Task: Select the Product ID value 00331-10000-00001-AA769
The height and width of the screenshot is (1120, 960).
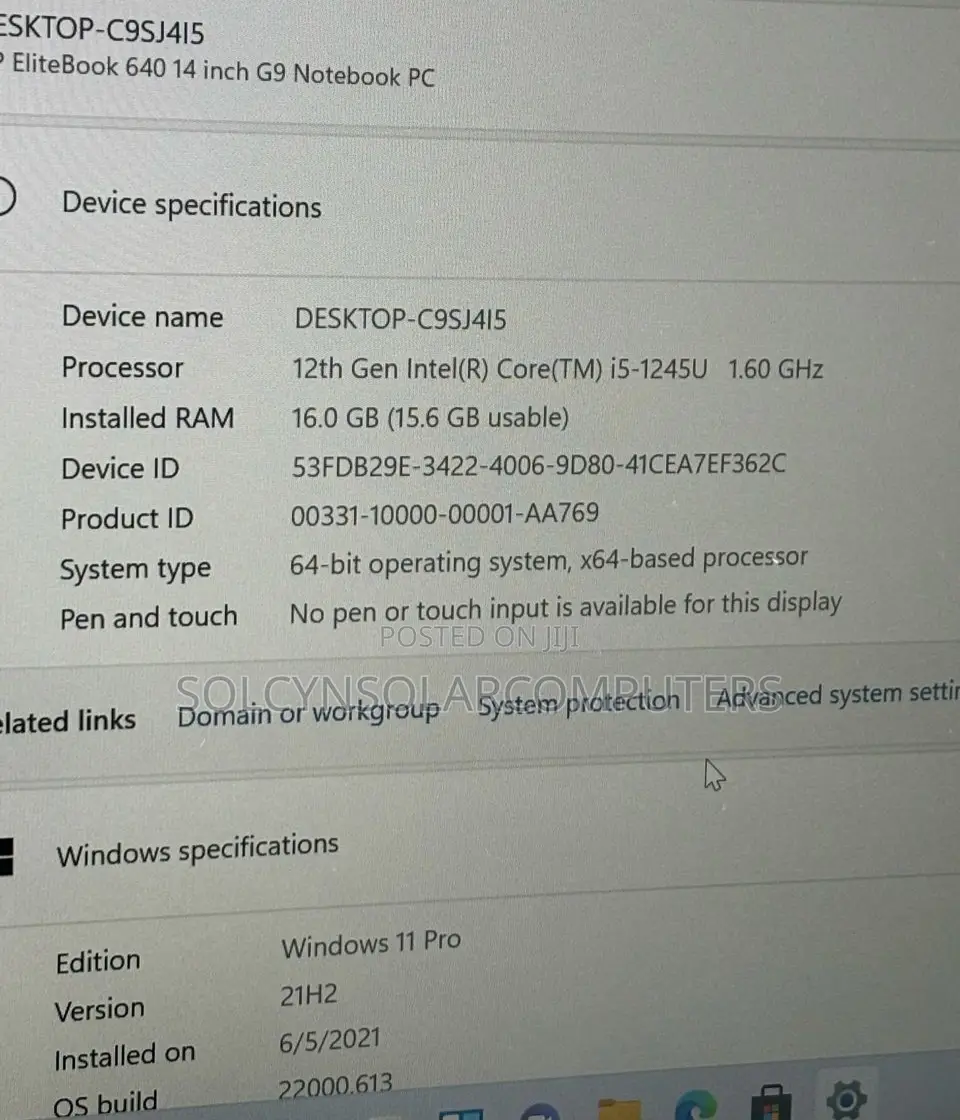Action: 444,514
